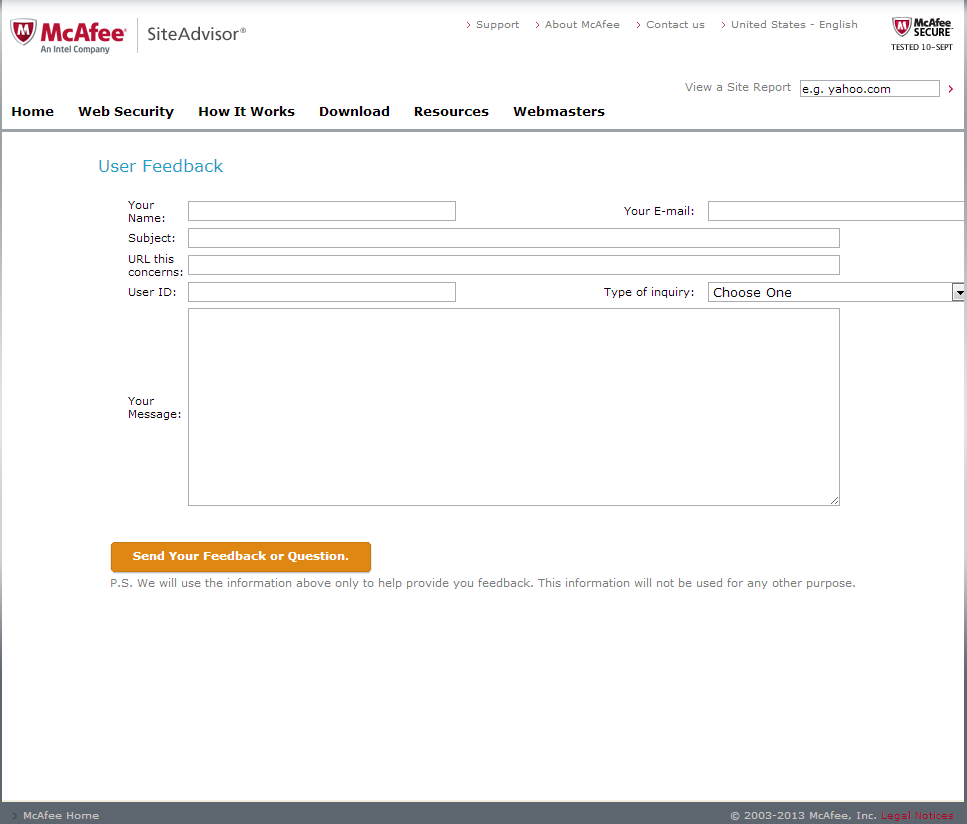The width and height of the screenshot is (967, 824).
Task: Open the Web Security menu
Action: coord(126,112)
